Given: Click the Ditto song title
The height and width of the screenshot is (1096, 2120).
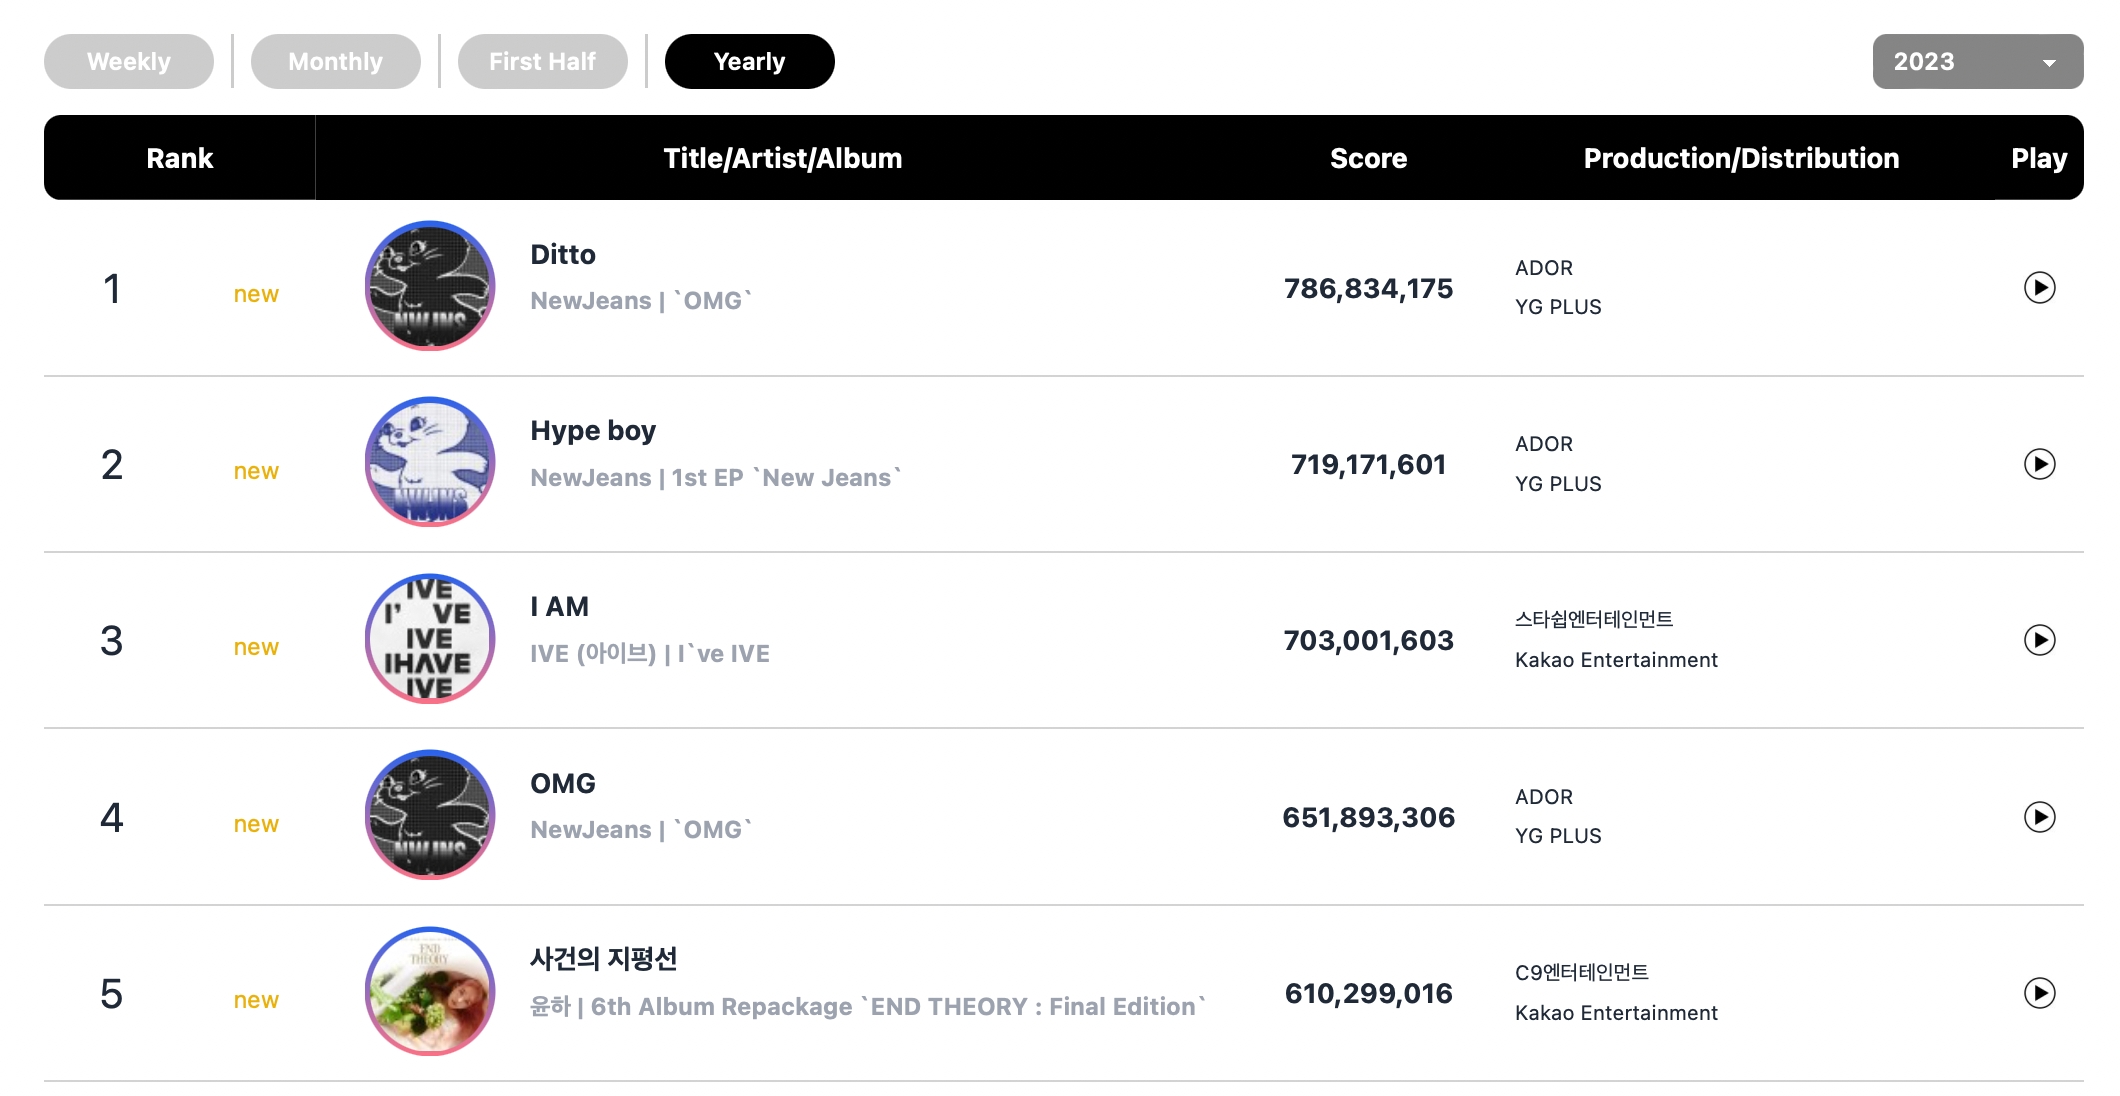Looking at the screenshot, I should coord(563,254).
